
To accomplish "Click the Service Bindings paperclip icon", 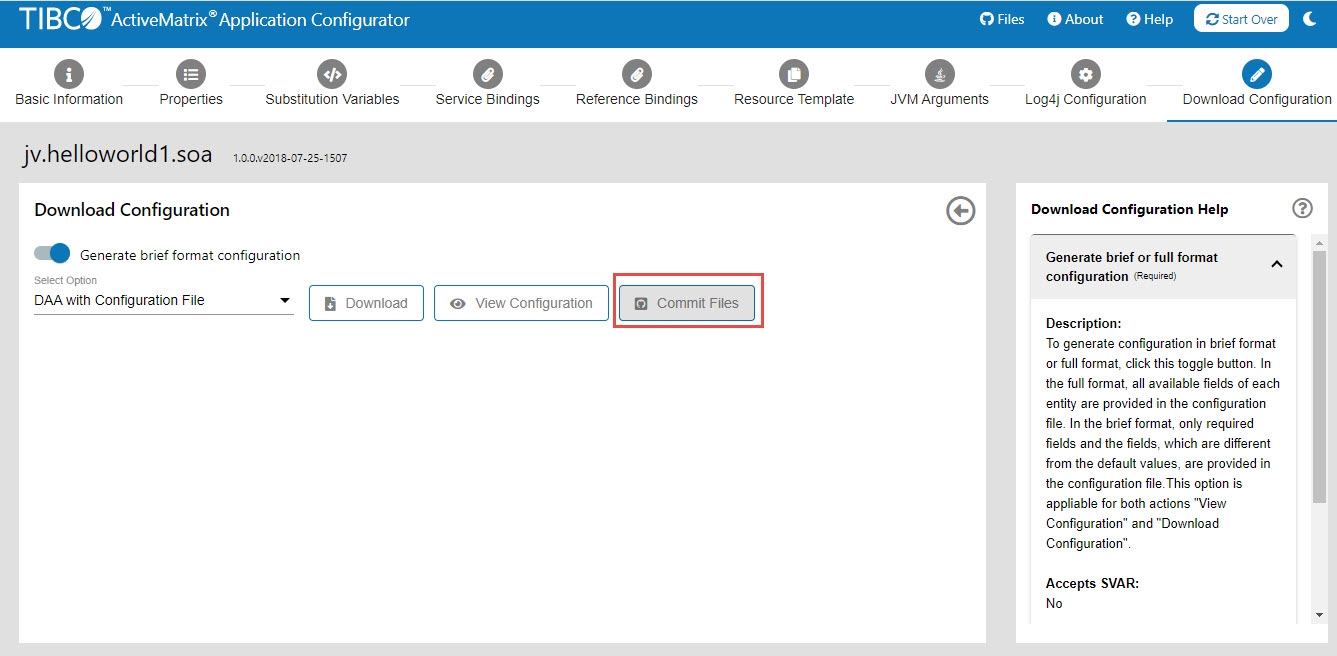I will coord(487,74).
